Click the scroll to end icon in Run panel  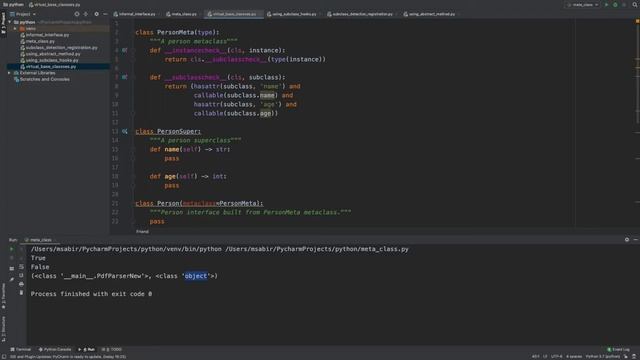[x=21, y=276]
